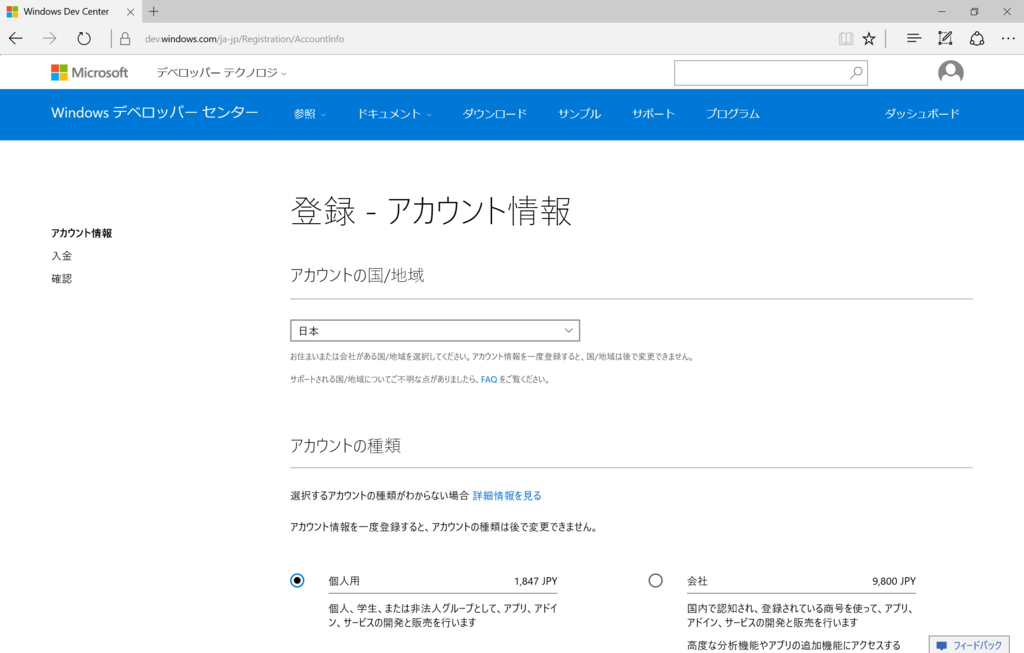1024x653 pixels.
Task: Select 確認 in the side navigation
Action: click(61, 279)
